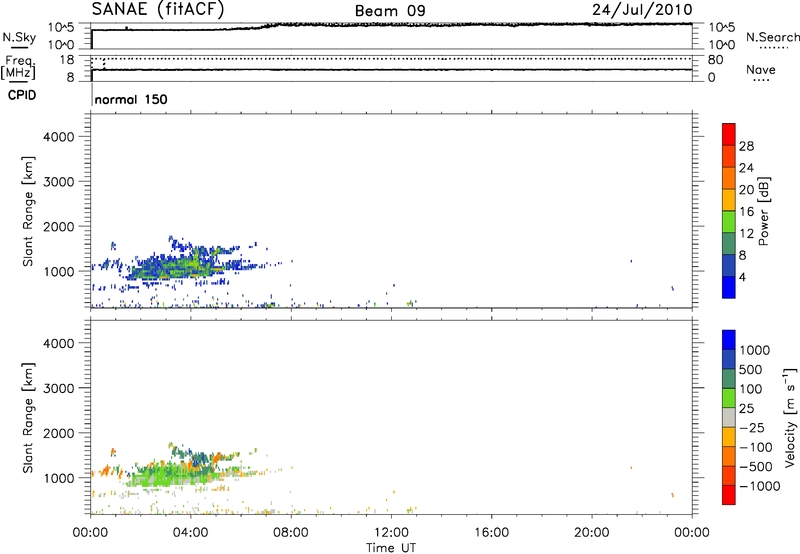This screenshot has width=800, height=554.
Task: Click the gray -25 to 25 velocity swatch
Action: [729, 417]
